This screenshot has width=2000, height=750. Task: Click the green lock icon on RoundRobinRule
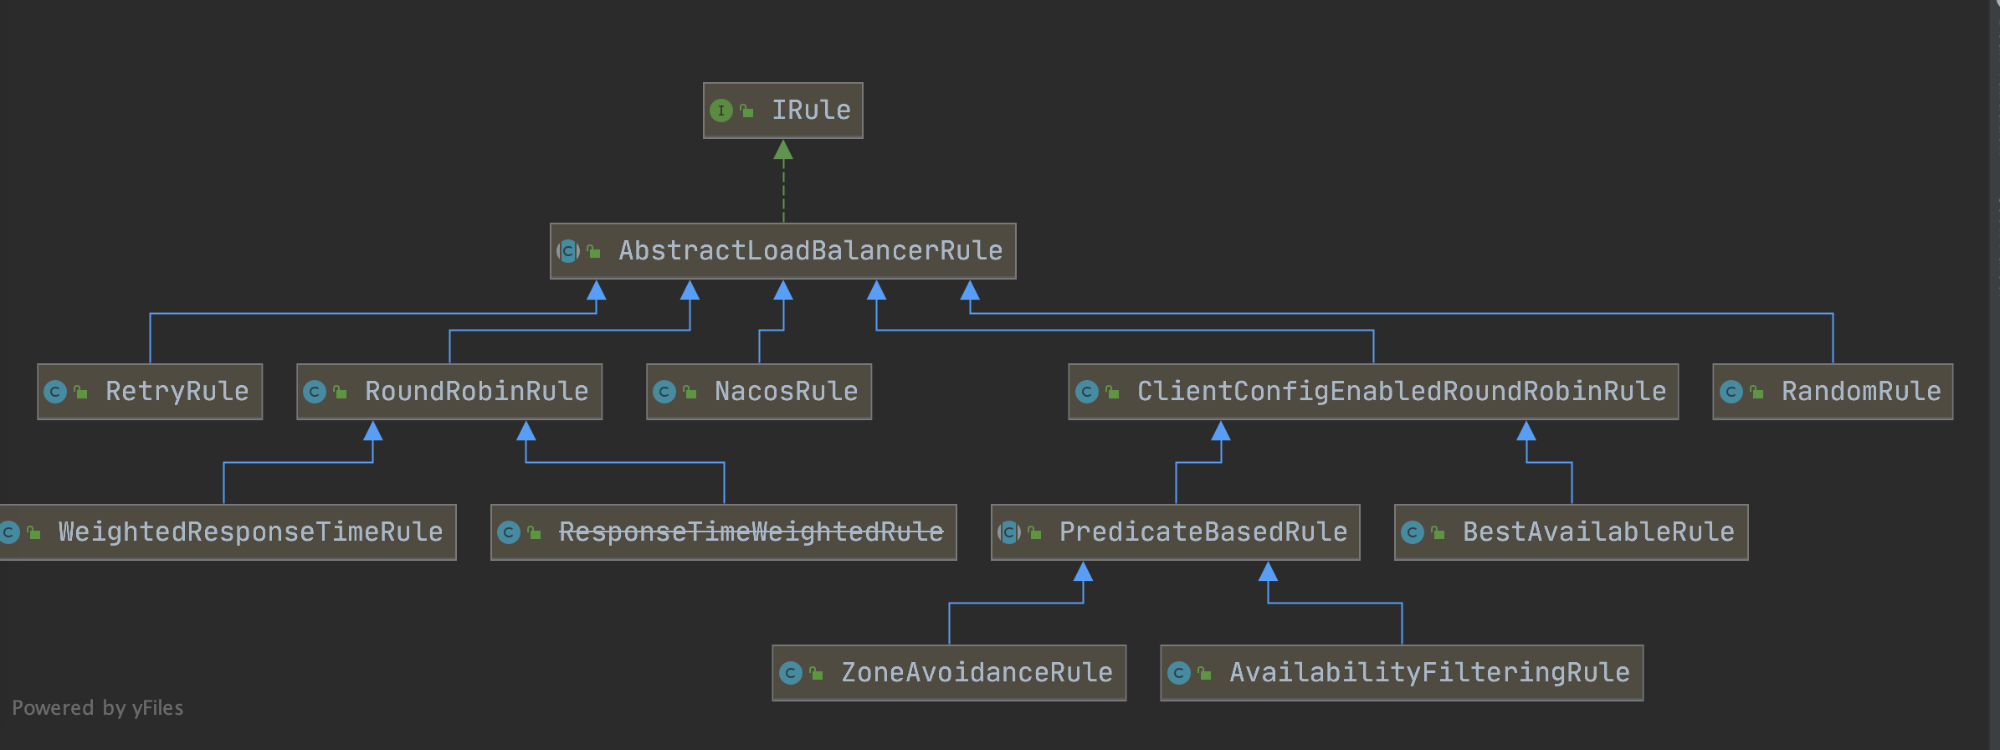340,392
